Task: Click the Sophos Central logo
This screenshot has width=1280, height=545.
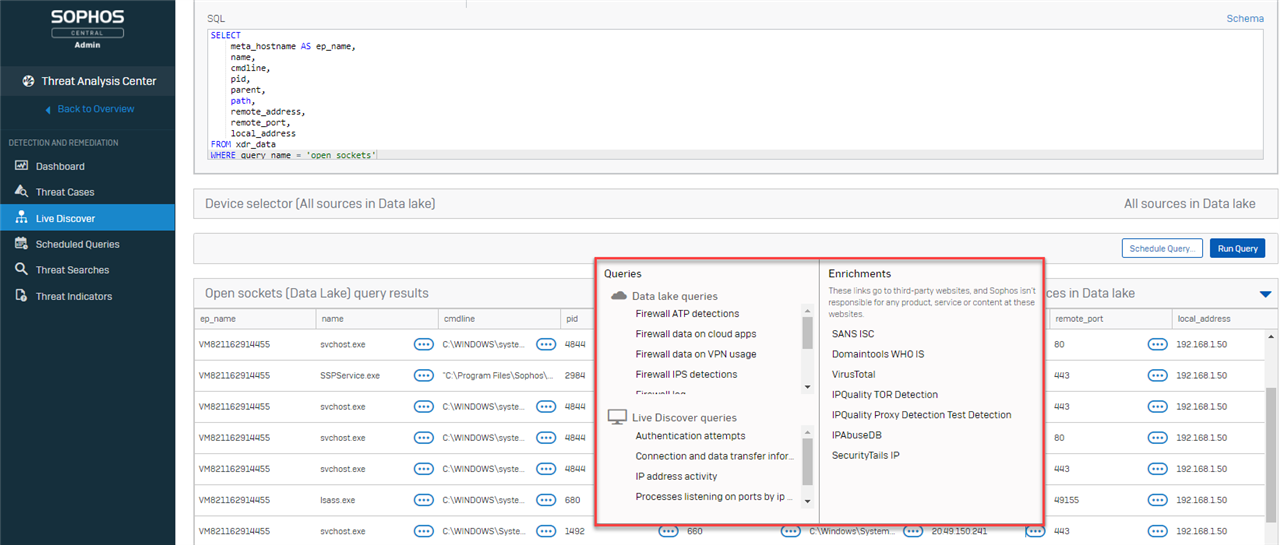Action: click(x=87, y=25)
